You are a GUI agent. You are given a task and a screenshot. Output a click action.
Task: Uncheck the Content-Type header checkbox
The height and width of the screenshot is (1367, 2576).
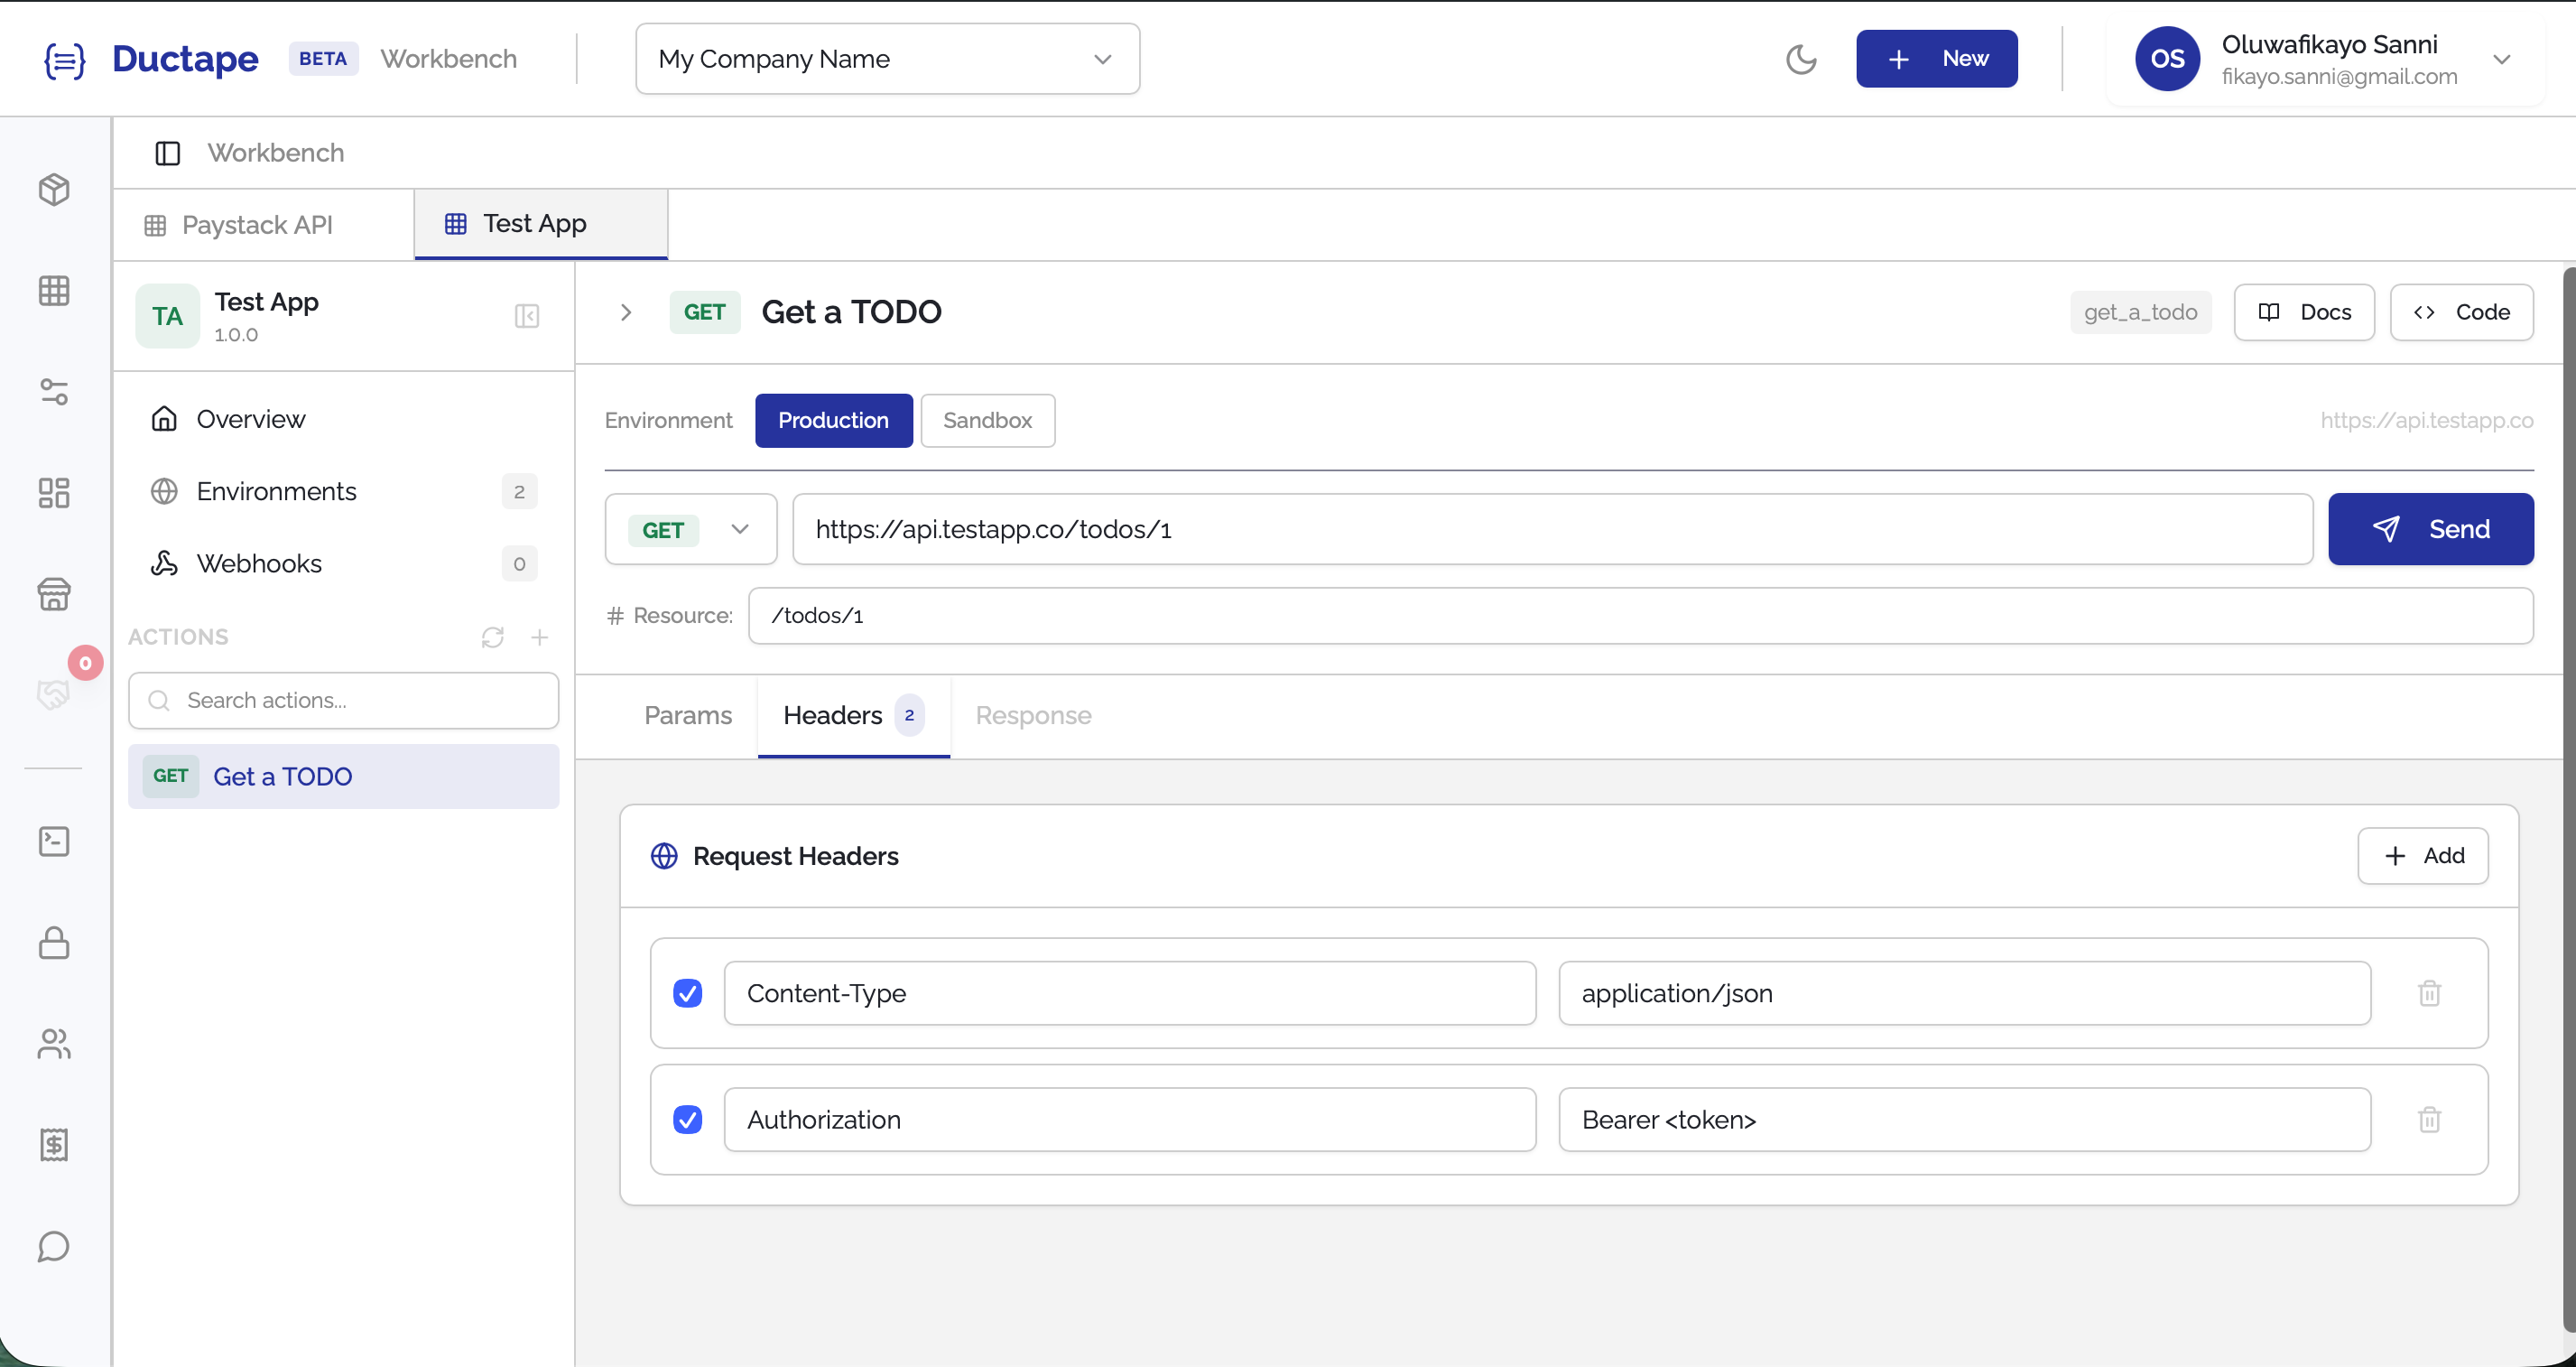[688, 993]
